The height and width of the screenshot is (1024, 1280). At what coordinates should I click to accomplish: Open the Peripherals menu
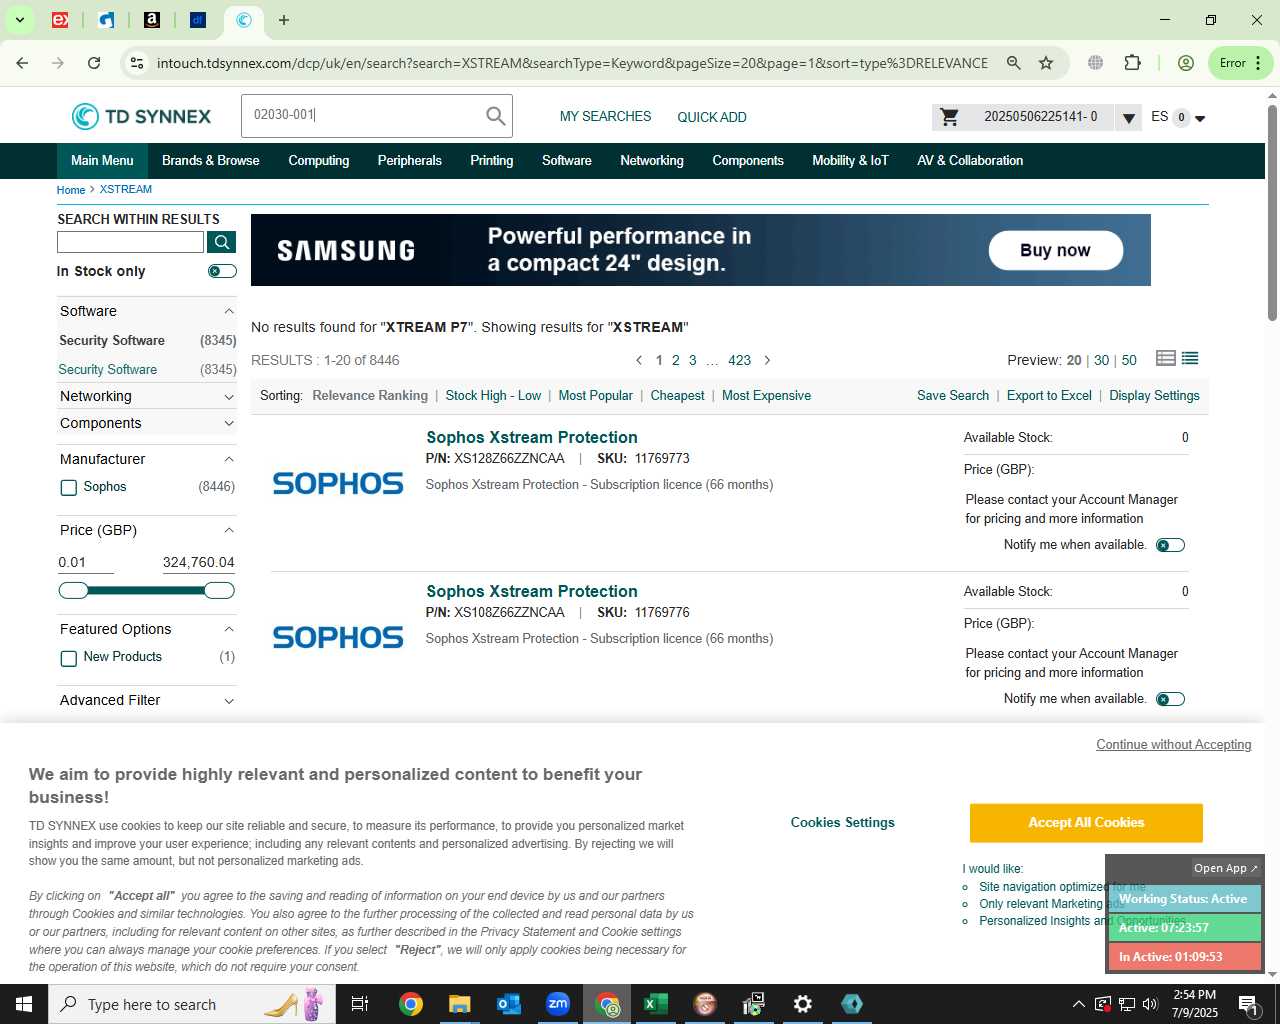click(410, 160)
